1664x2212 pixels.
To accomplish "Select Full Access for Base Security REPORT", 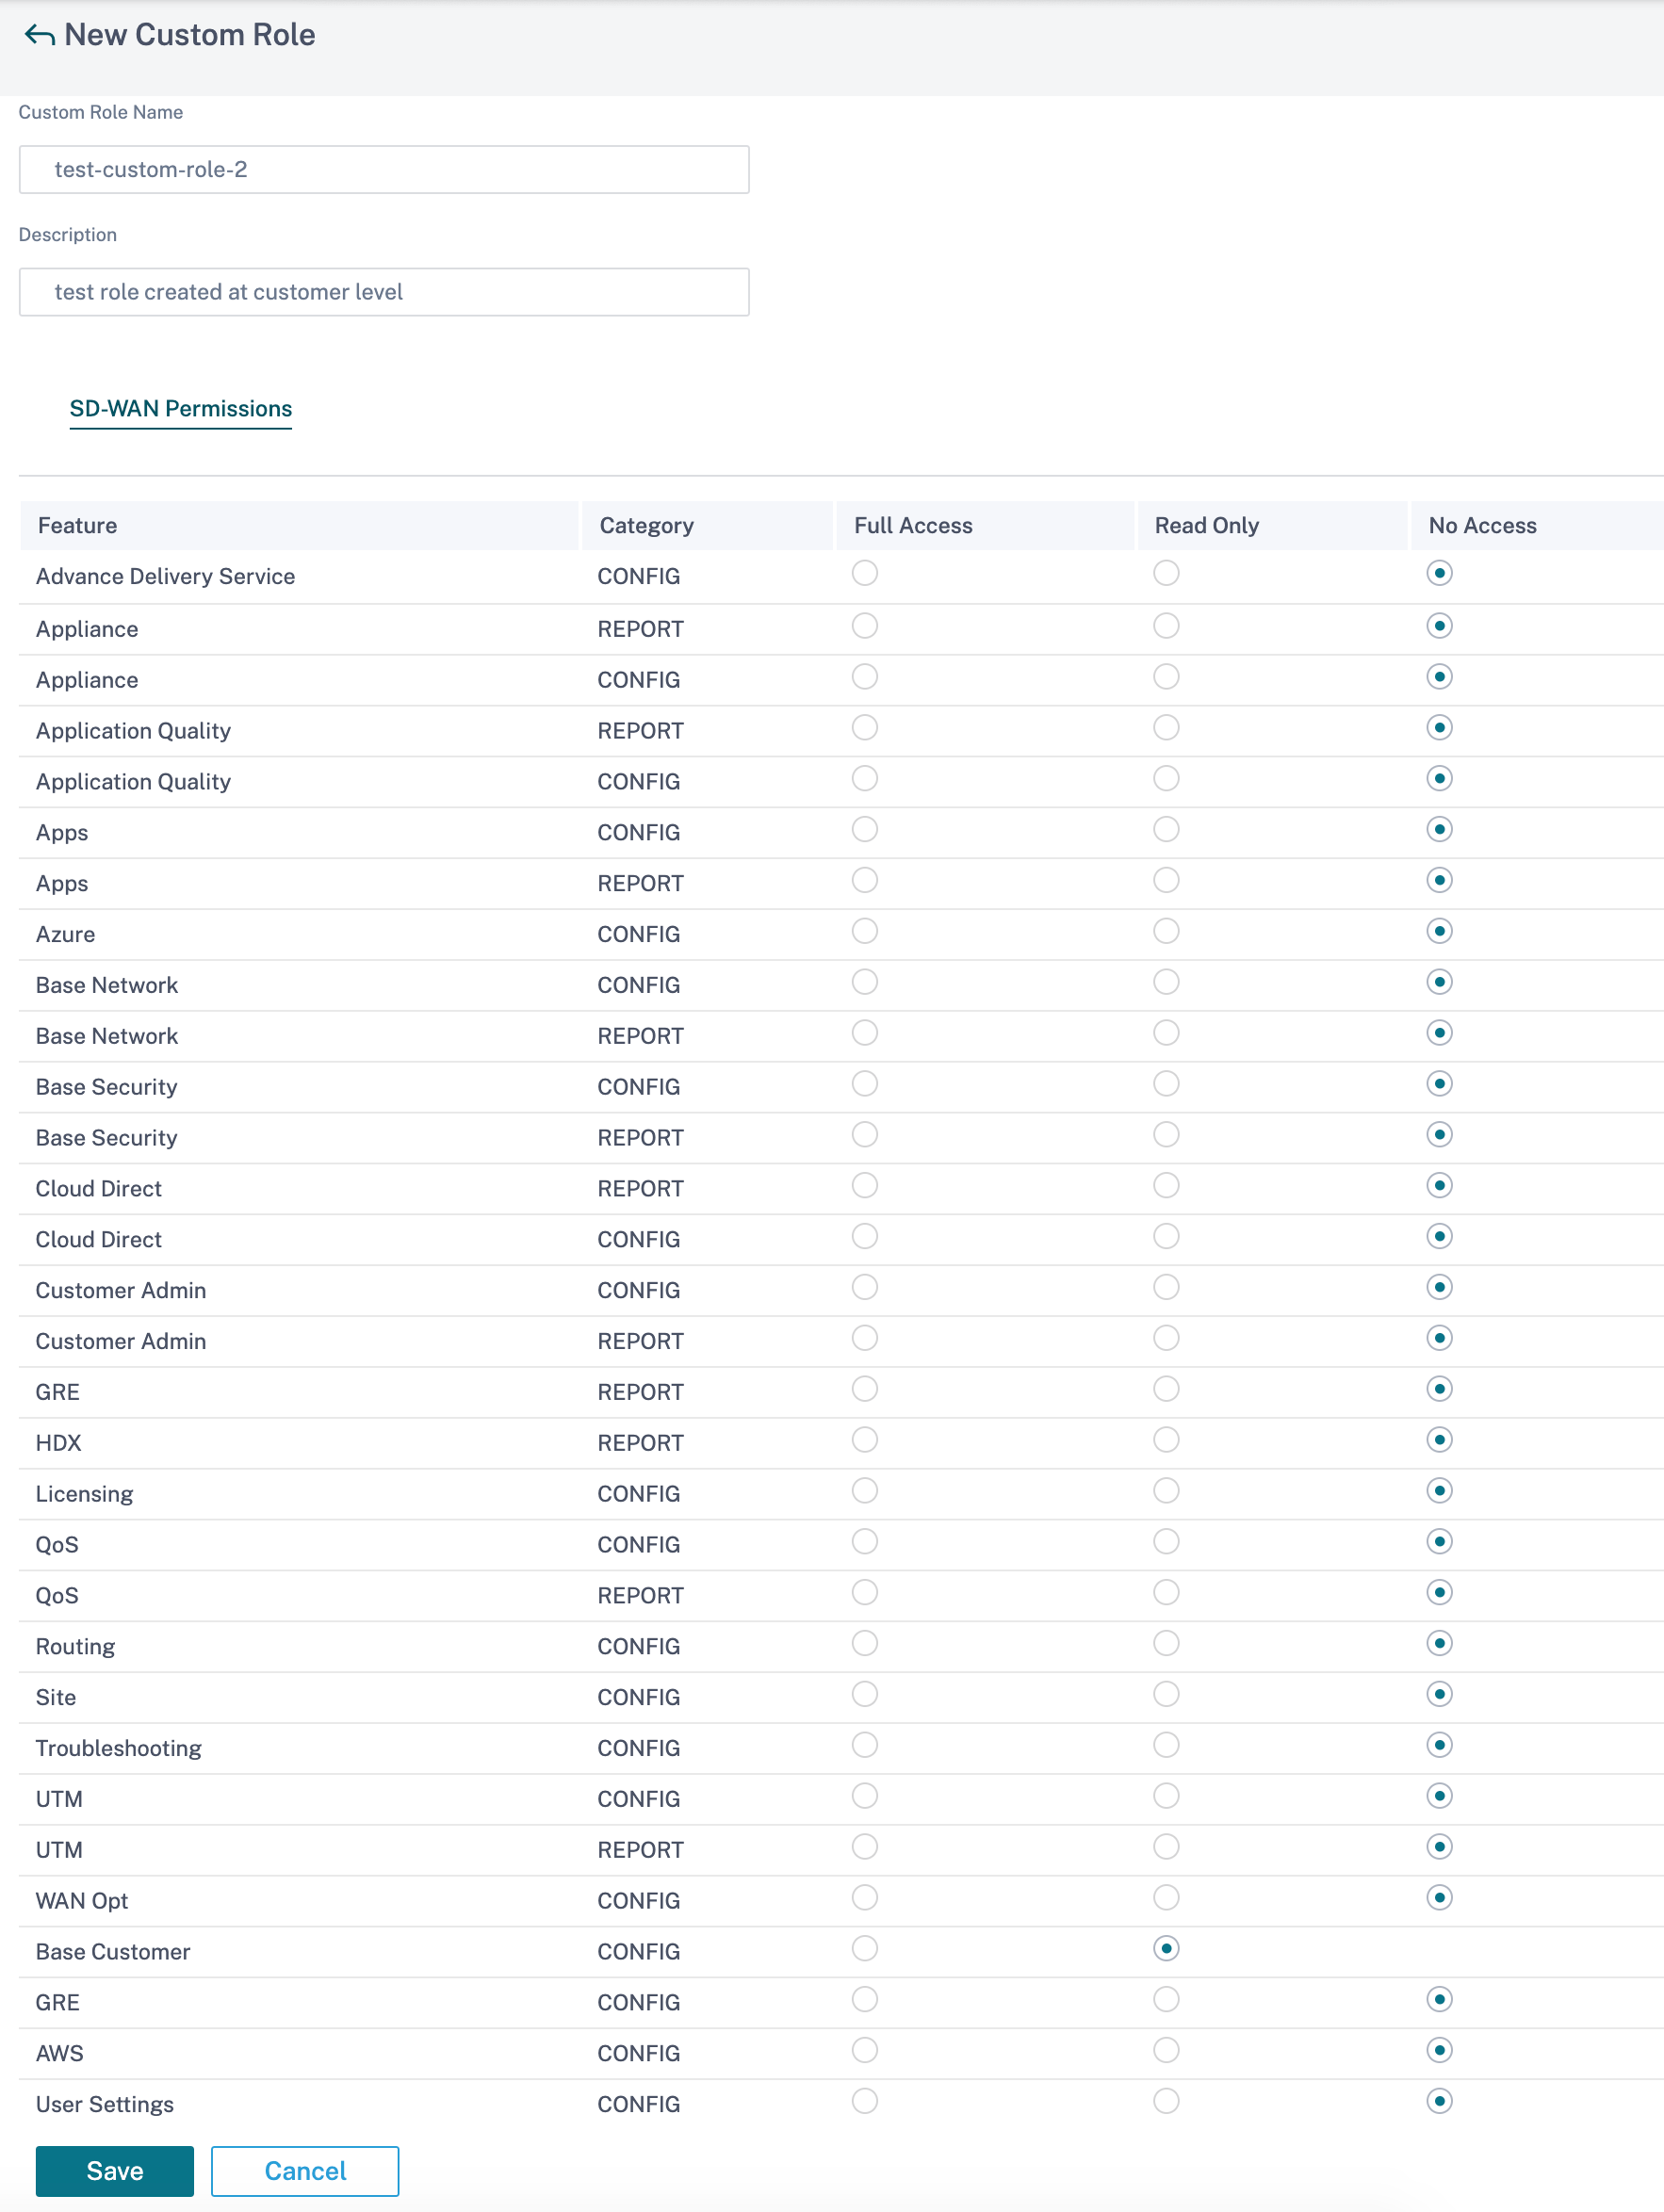I will click(865, 1136).
